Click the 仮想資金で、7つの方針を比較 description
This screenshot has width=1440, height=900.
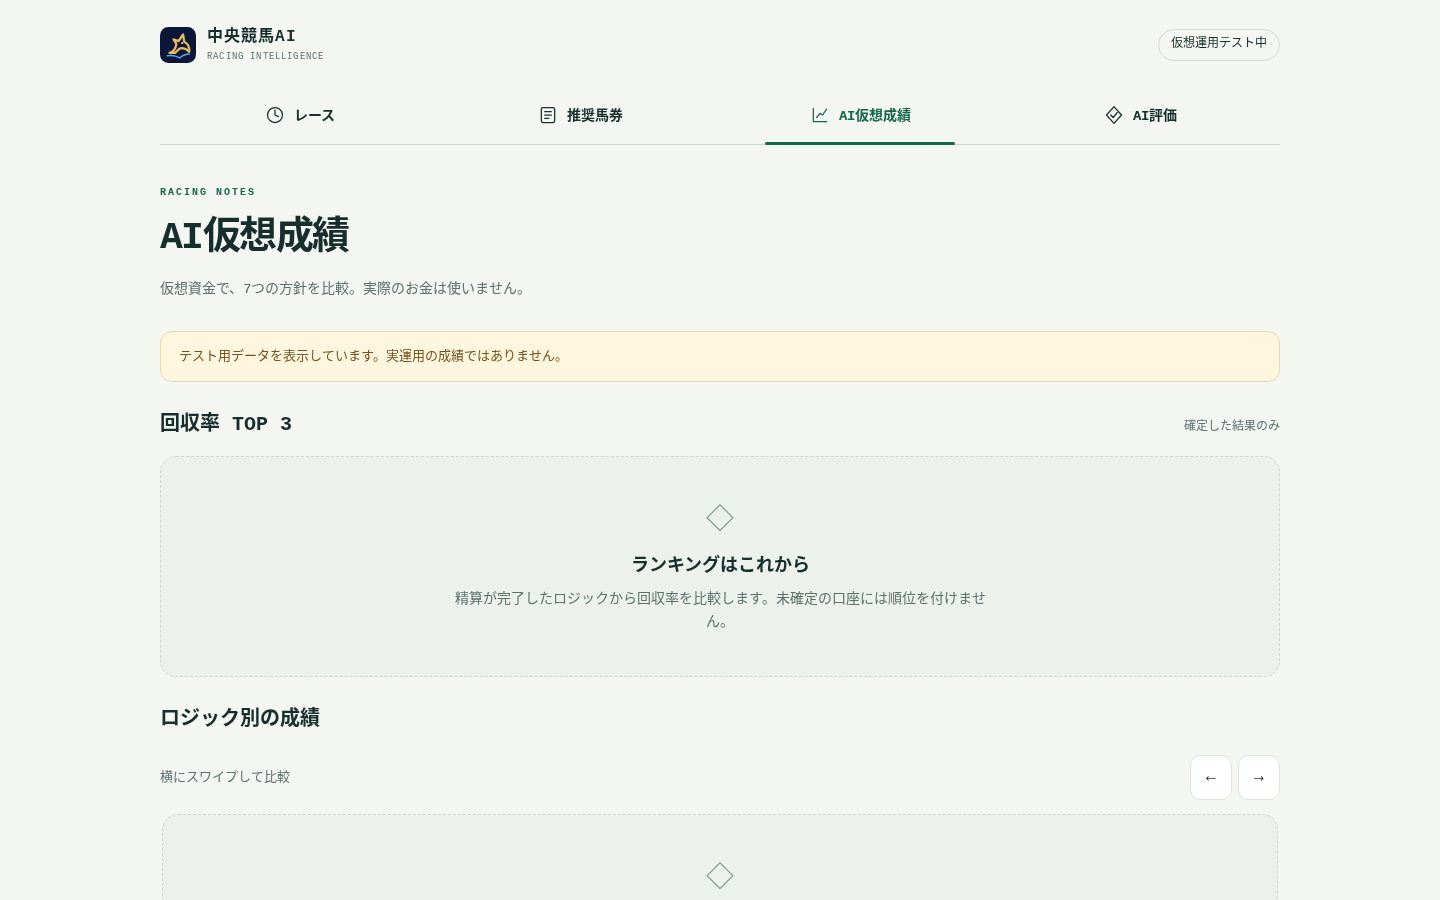(x=344, y=288)
